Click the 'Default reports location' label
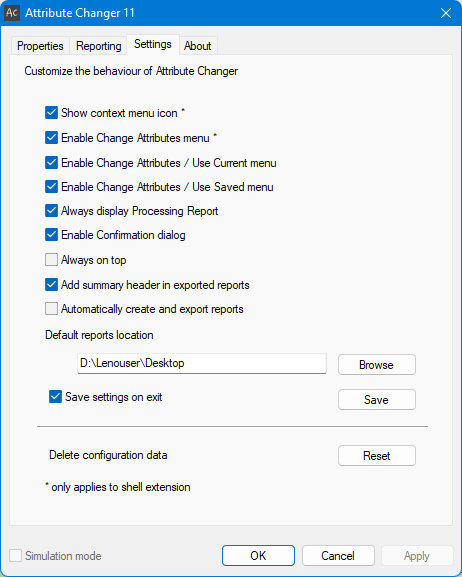 coord(99,335)
